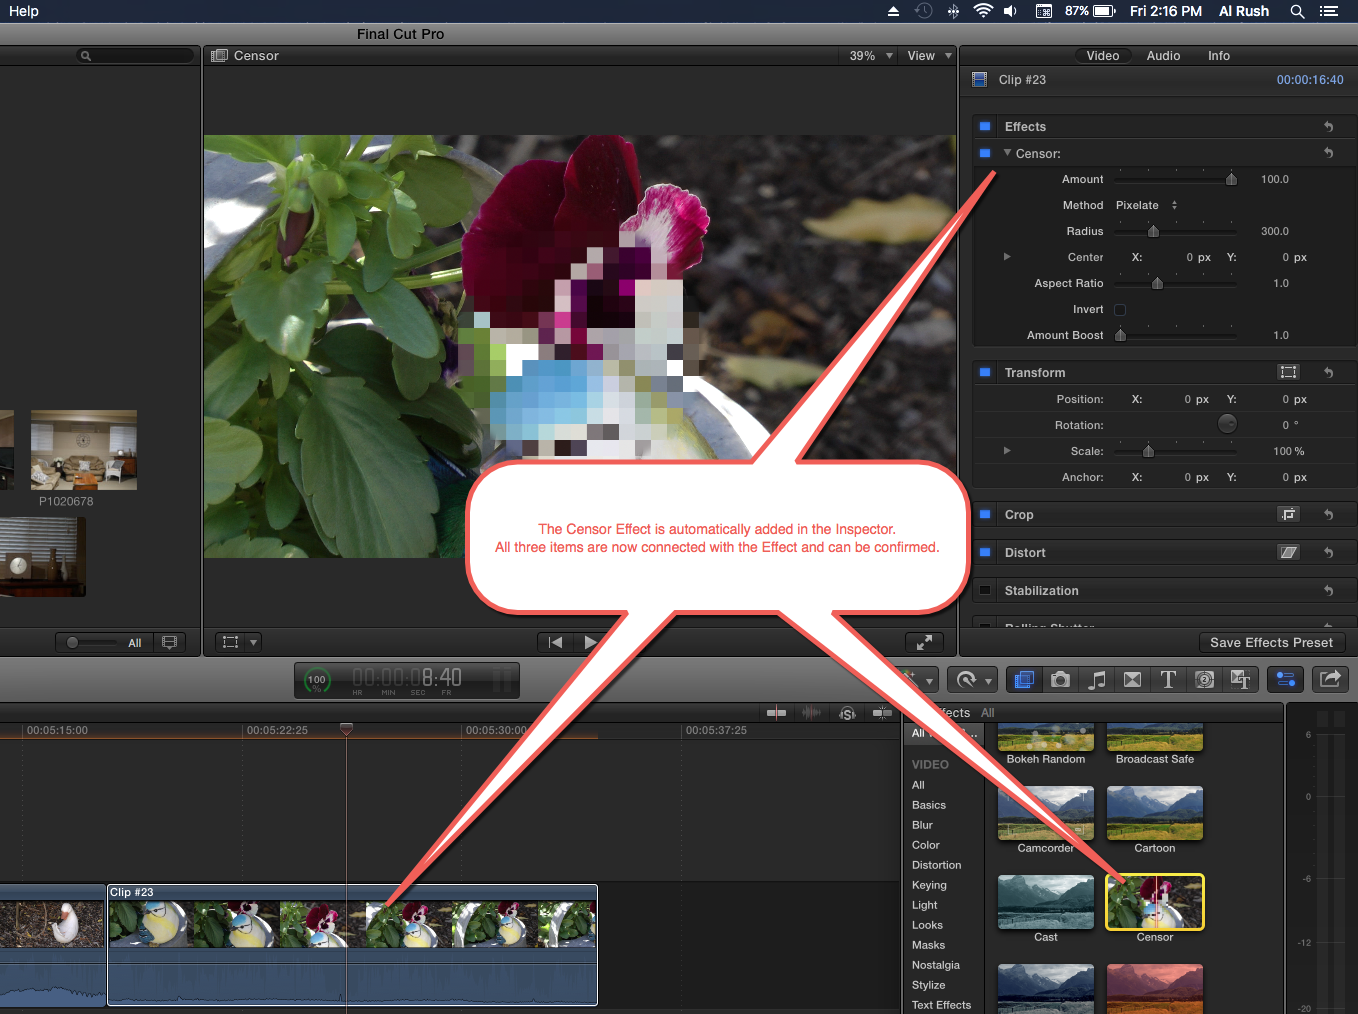
Task: Open the Photos browser camera icon
Action: pos(1060,680)
